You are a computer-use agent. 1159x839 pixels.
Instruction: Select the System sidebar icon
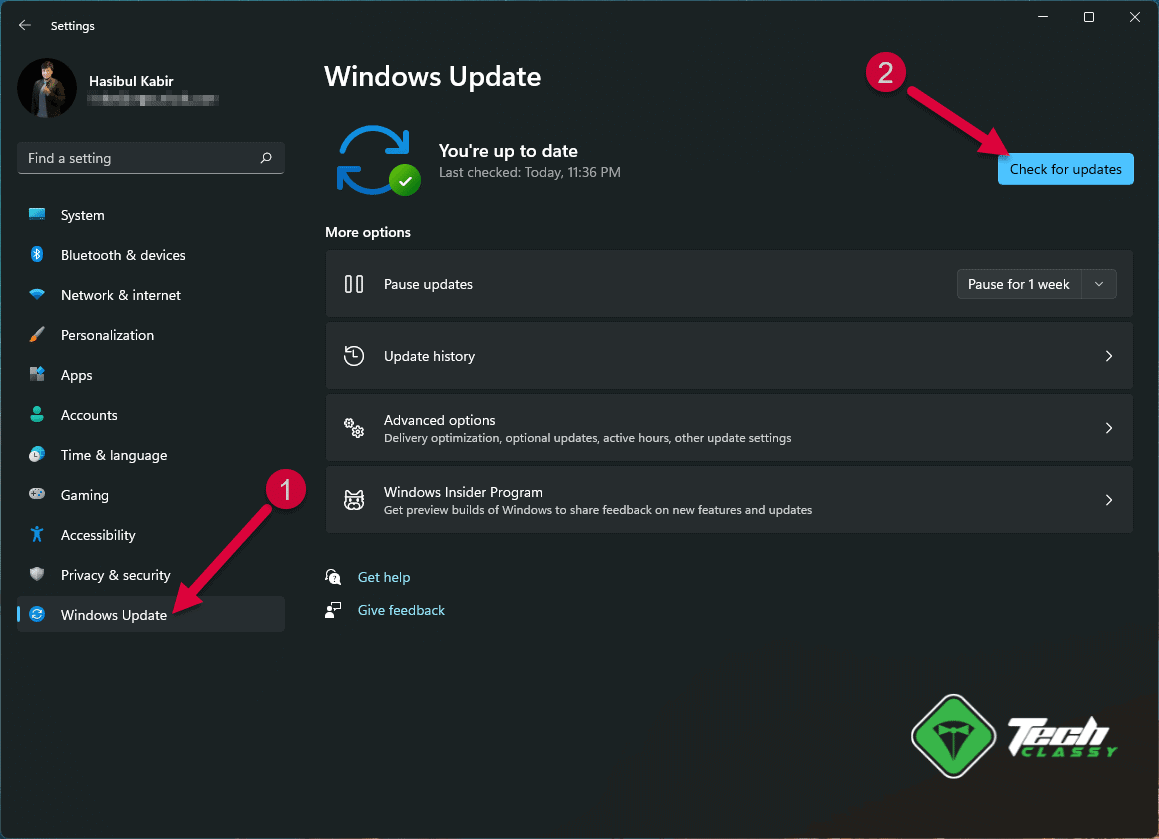click(37, 214)
